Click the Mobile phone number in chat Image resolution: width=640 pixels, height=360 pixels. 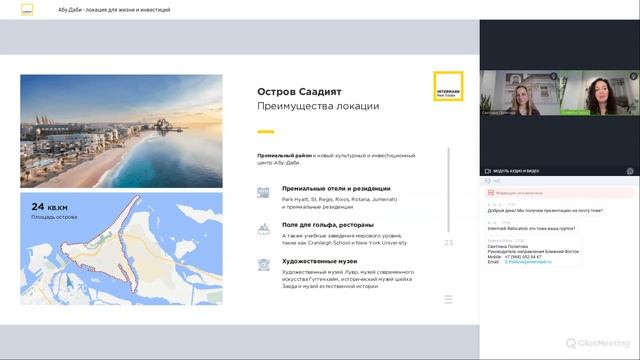click(x=523, y=257)
